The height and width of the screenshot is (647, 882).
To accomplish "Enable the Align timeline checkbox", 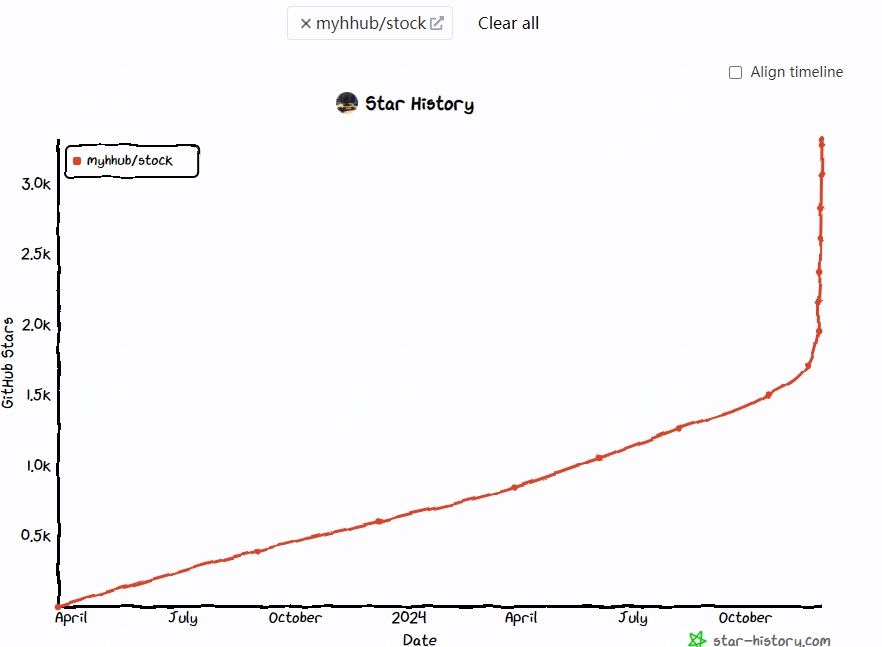I will point(736,72).
